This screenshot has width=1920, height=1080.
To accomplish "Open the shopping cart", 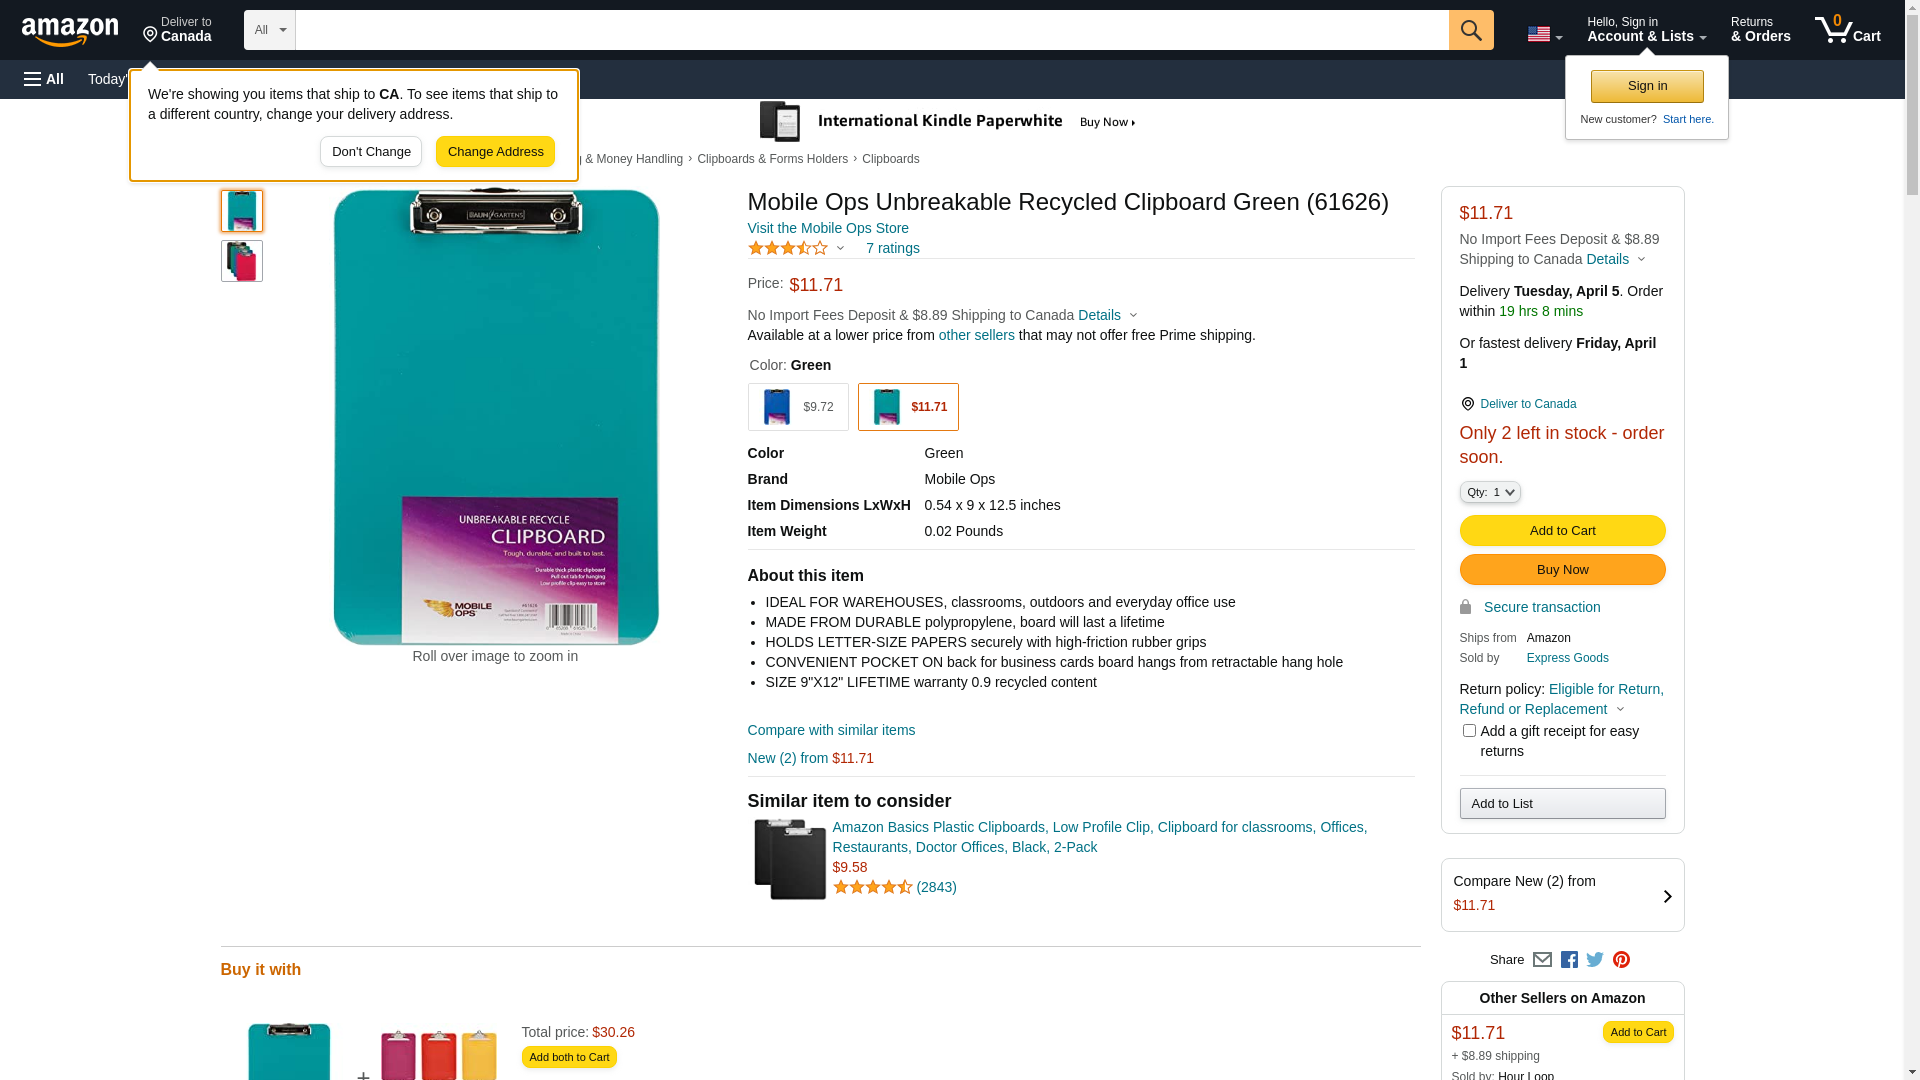I will 1847,30.
